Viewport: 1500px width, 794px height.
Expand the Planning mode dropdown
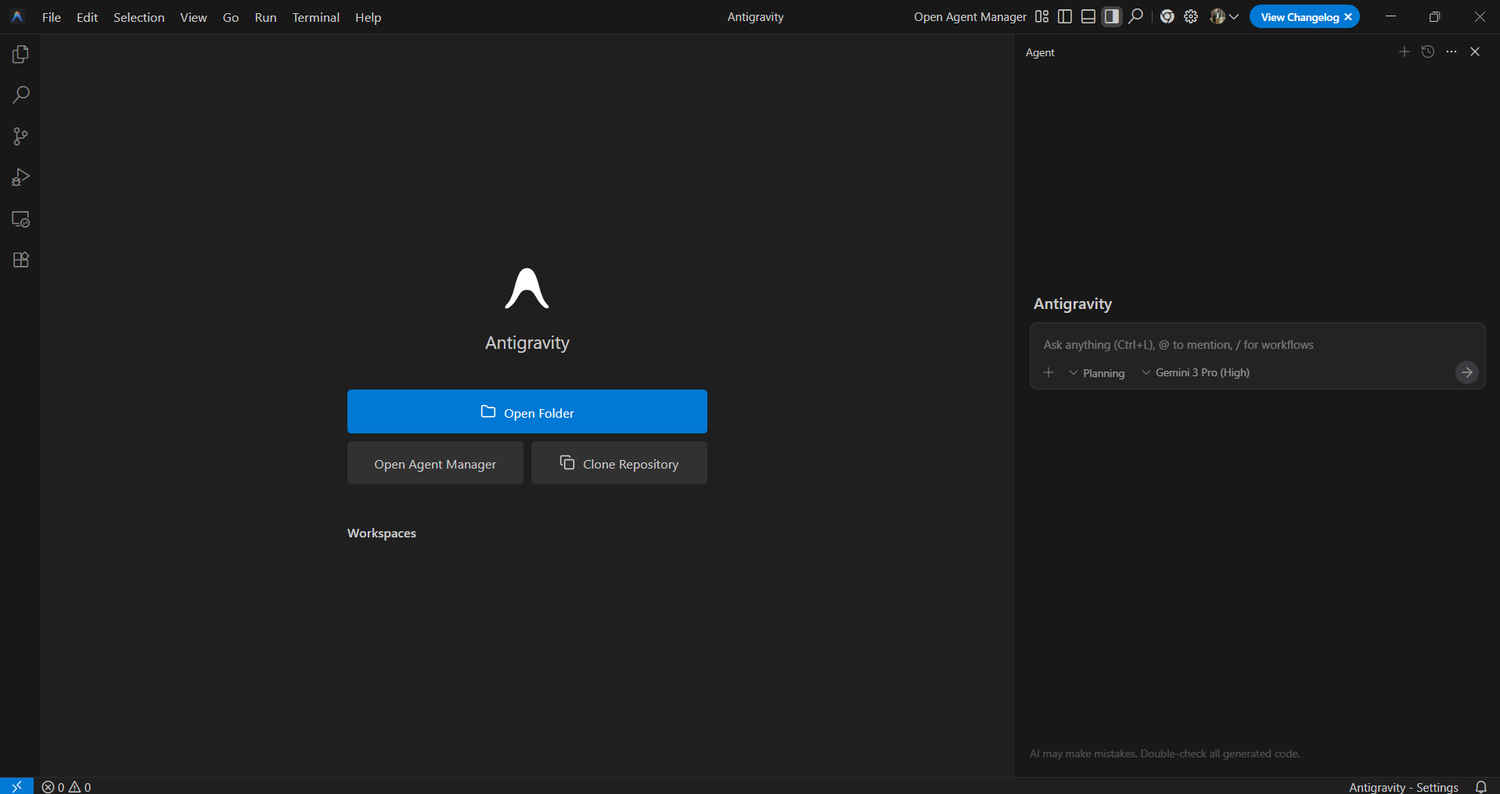point(1096,373)
